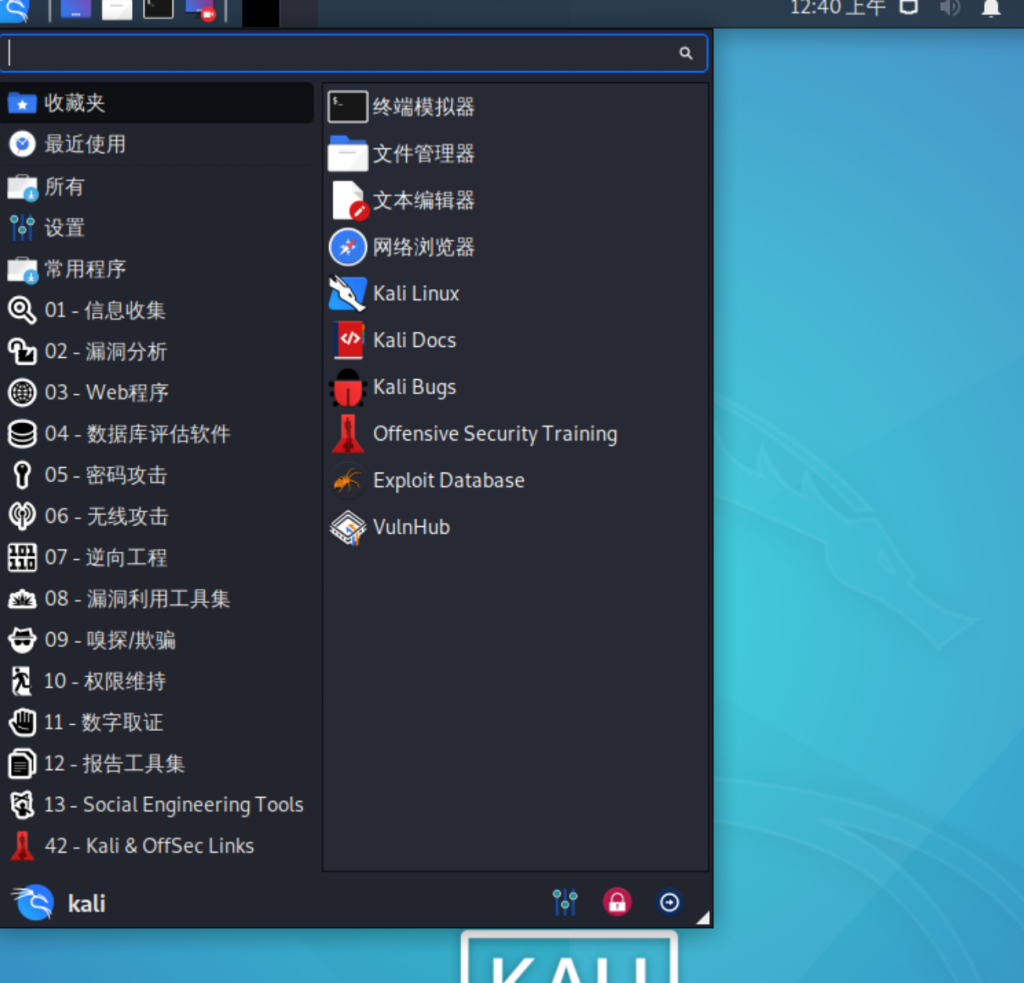
Task: Launch the Exploit Database spider icon
Action: point(347,481)
